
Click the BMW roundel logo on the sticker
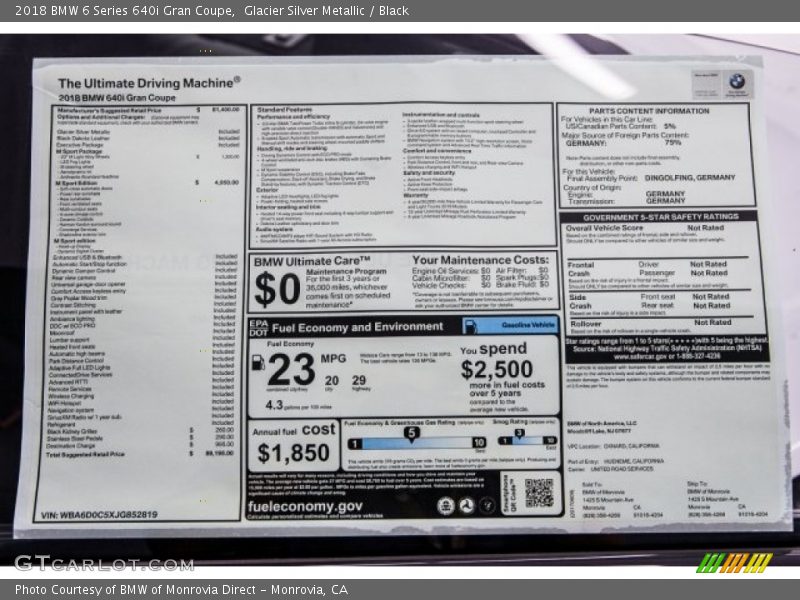click(737, 81)
